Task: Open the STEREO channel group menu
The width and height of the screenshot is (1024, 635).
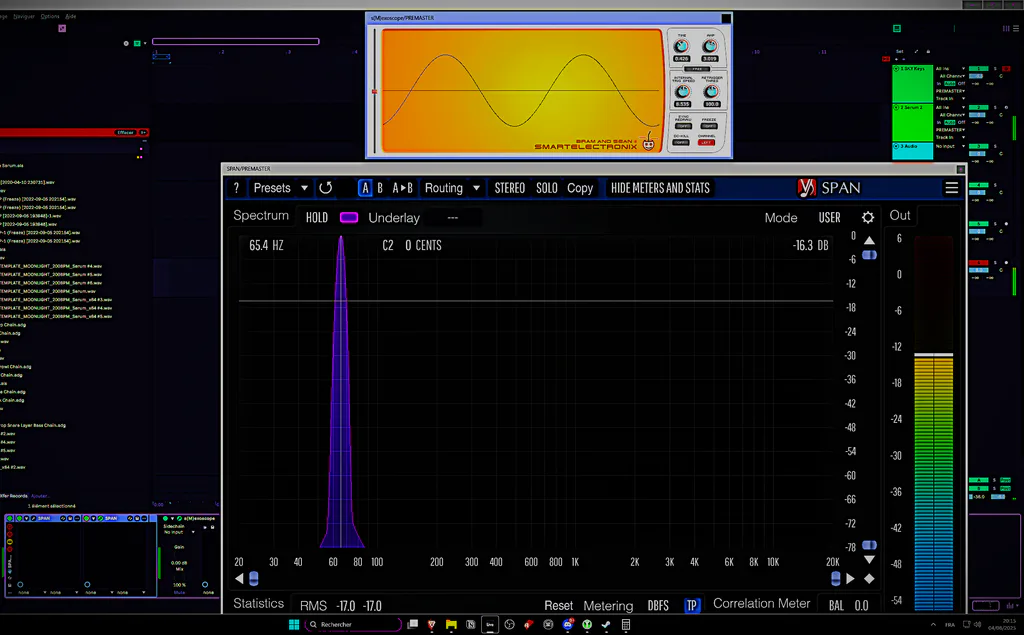Action: pos(509,188)
